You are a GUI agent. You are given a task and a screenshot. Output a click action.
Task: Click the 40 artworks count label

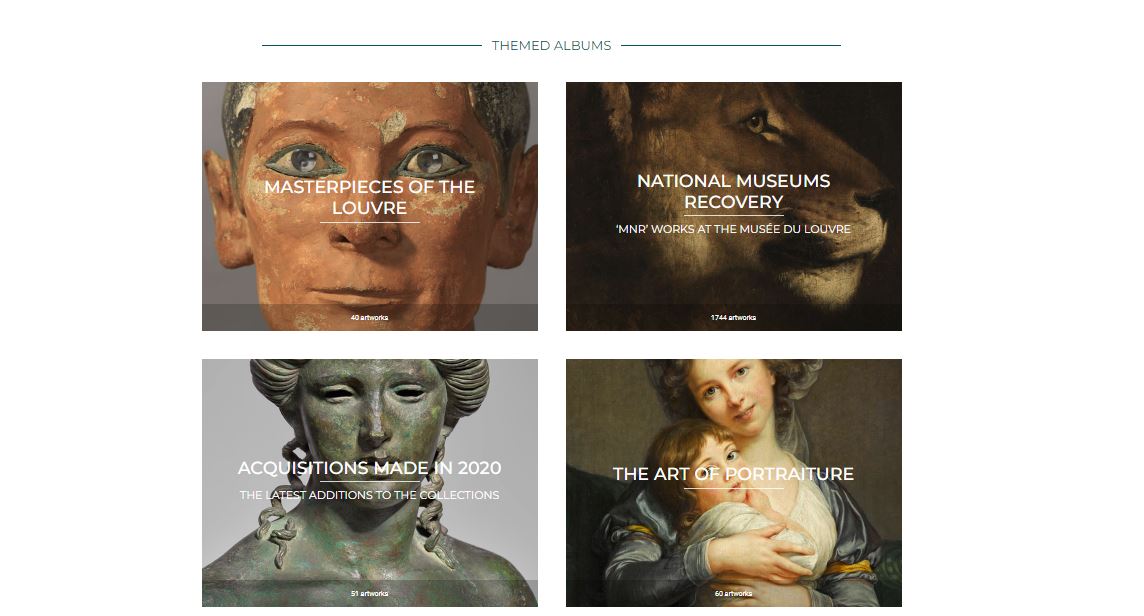coord(369,317)
